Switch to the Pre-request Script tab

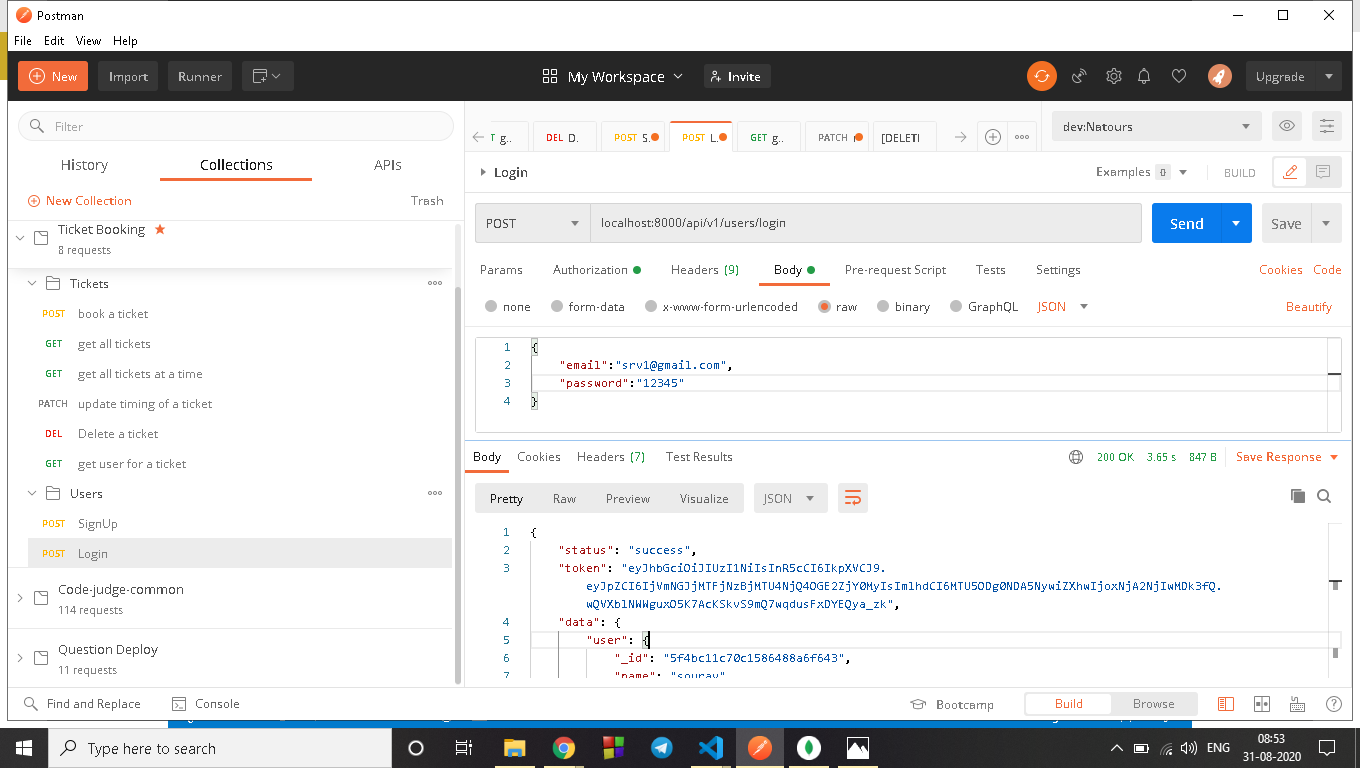[x=895, y=270]
